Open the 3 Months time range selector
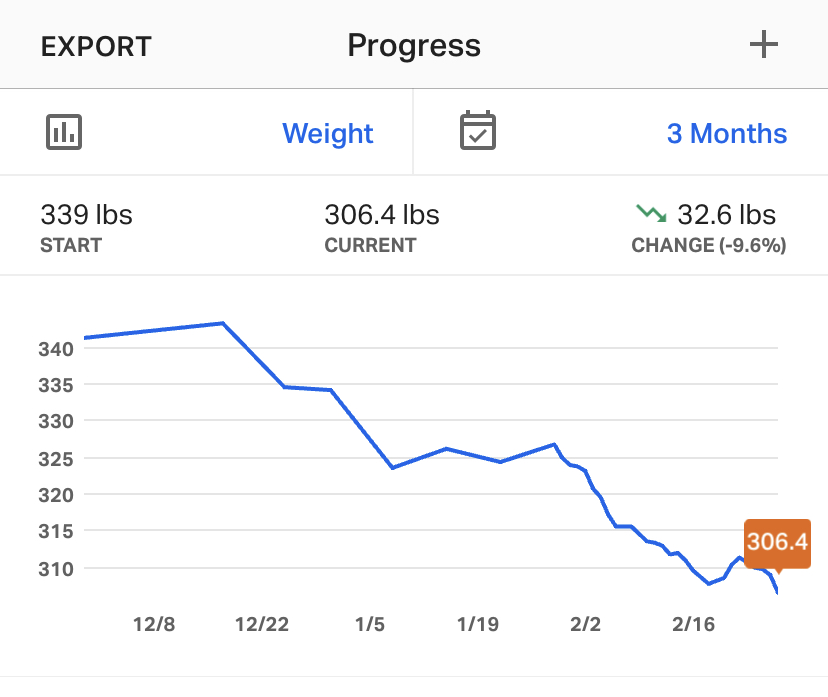Viewport: 828px width, 697px height. coord(726,134)
